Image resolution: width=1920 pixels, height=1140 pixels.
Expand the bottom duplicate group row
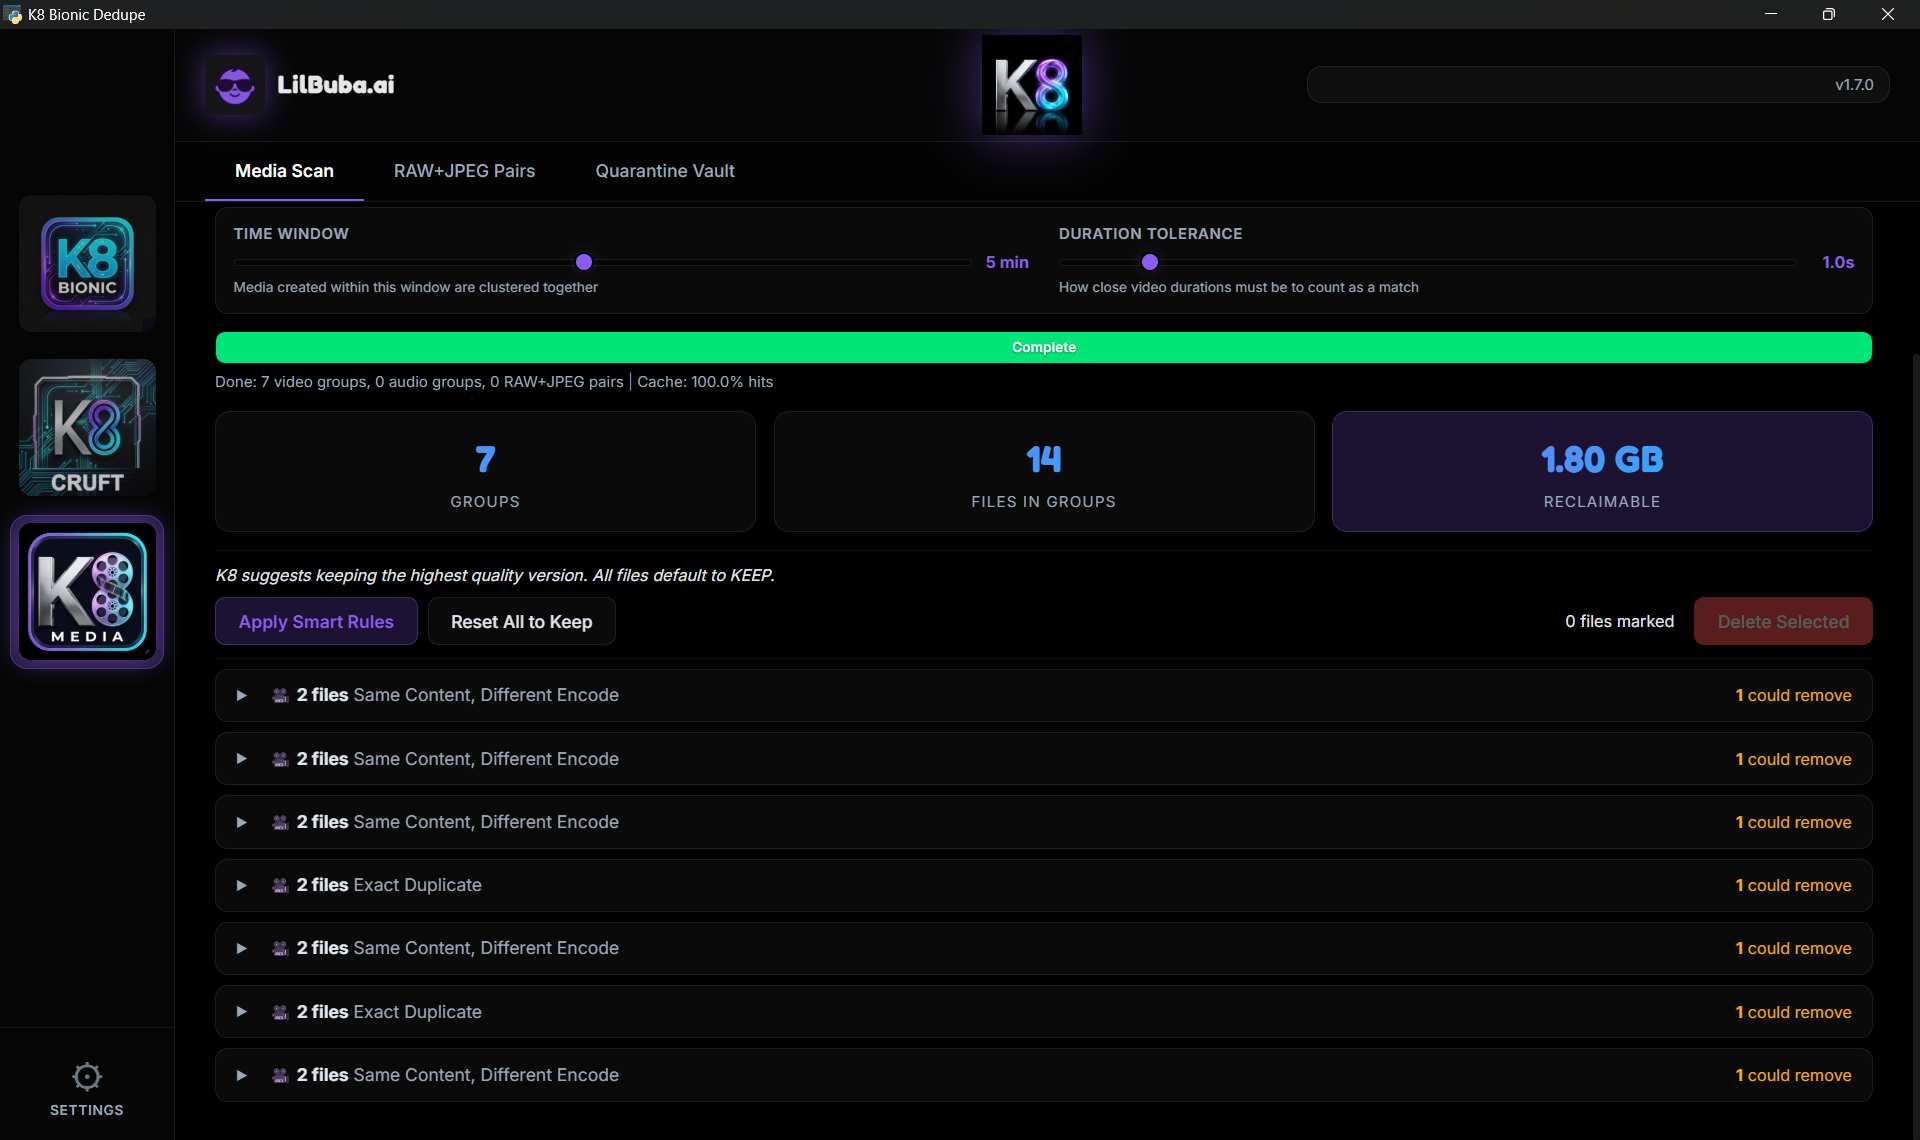(241, 1075)
